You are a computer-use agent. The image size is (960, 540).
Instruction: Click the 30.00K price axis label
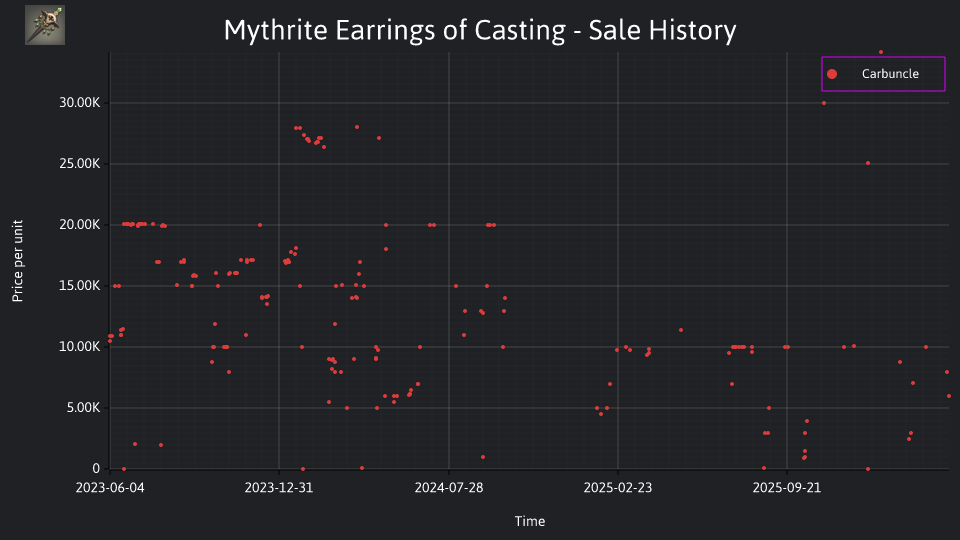click(x=80, y=103)
